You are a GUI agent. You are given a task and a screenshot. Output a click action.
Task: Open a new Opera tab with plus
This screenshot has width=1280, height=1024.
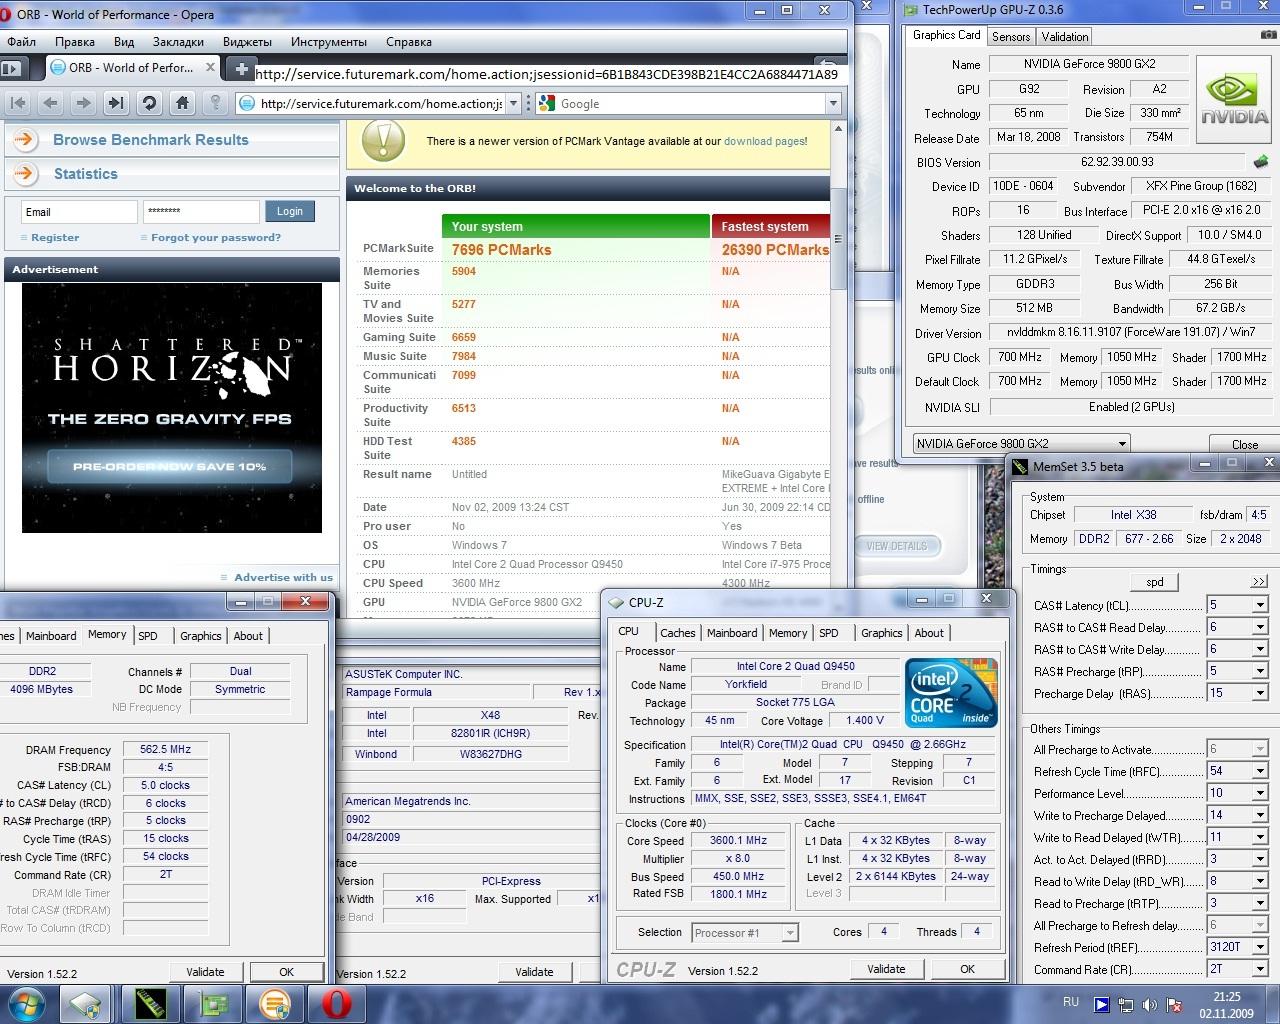tap(241, 68)
